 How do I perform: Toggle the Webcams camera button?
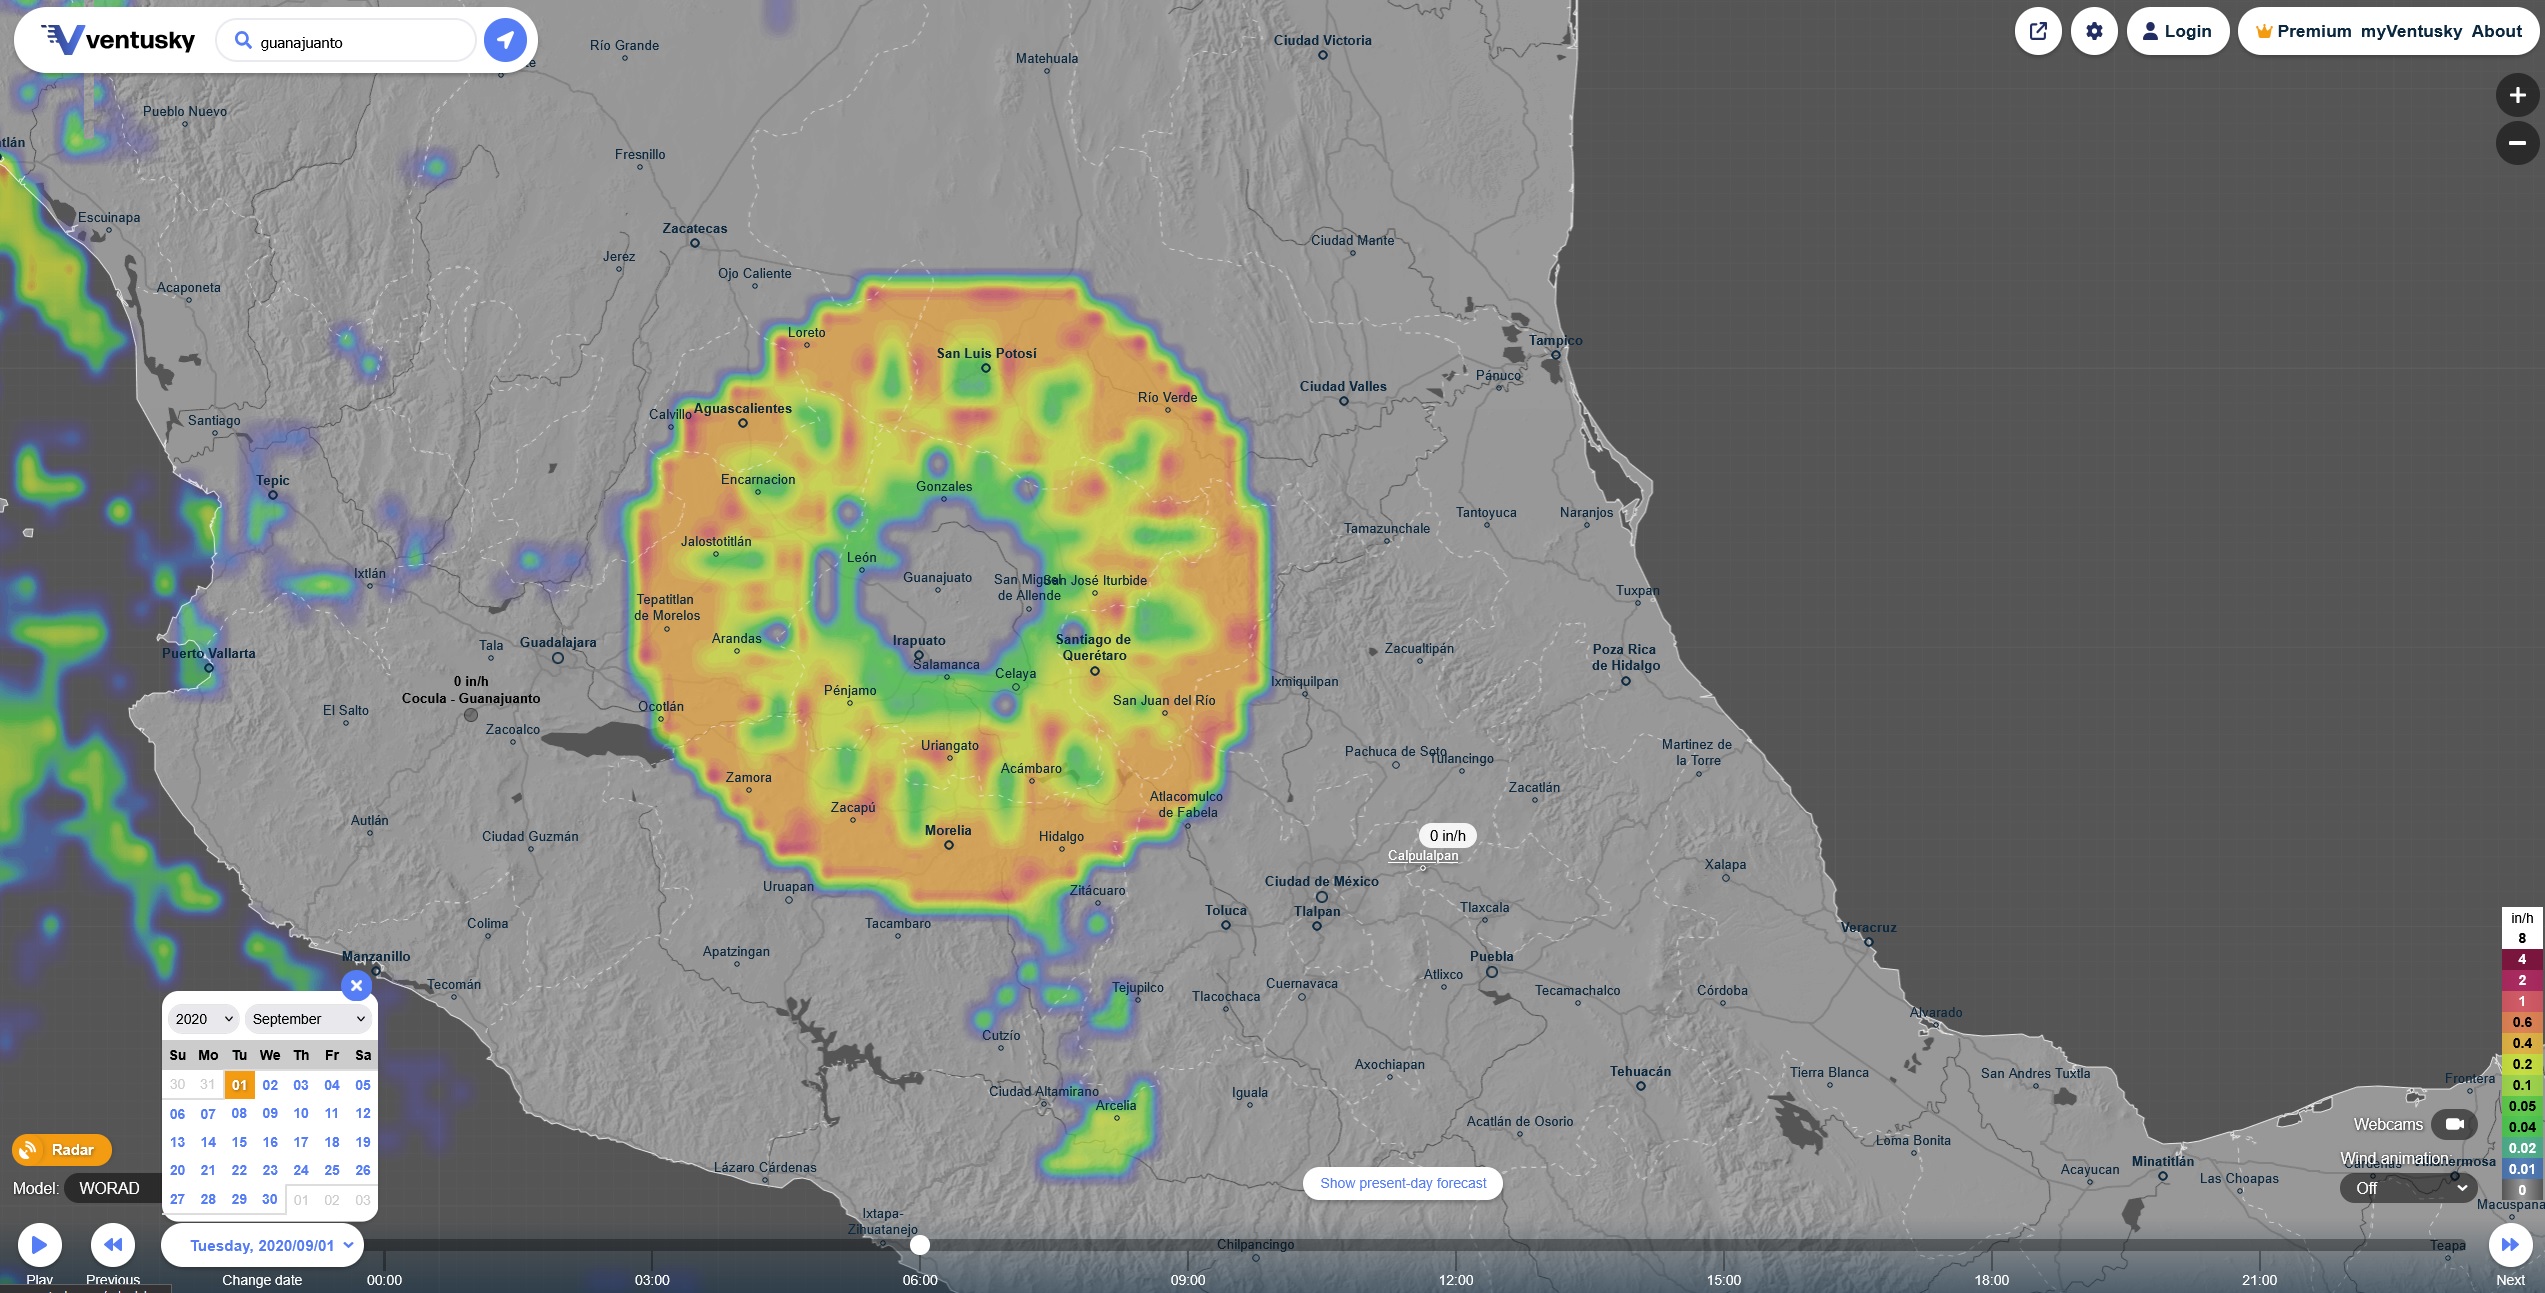click(x=2454, y=1125)
